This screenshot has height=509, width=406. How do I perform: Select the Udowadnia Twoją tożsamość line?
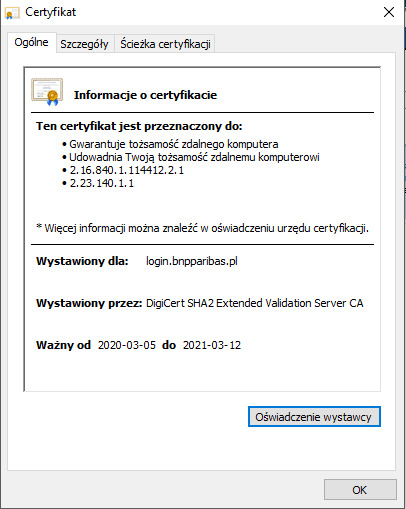click(194, 157)
